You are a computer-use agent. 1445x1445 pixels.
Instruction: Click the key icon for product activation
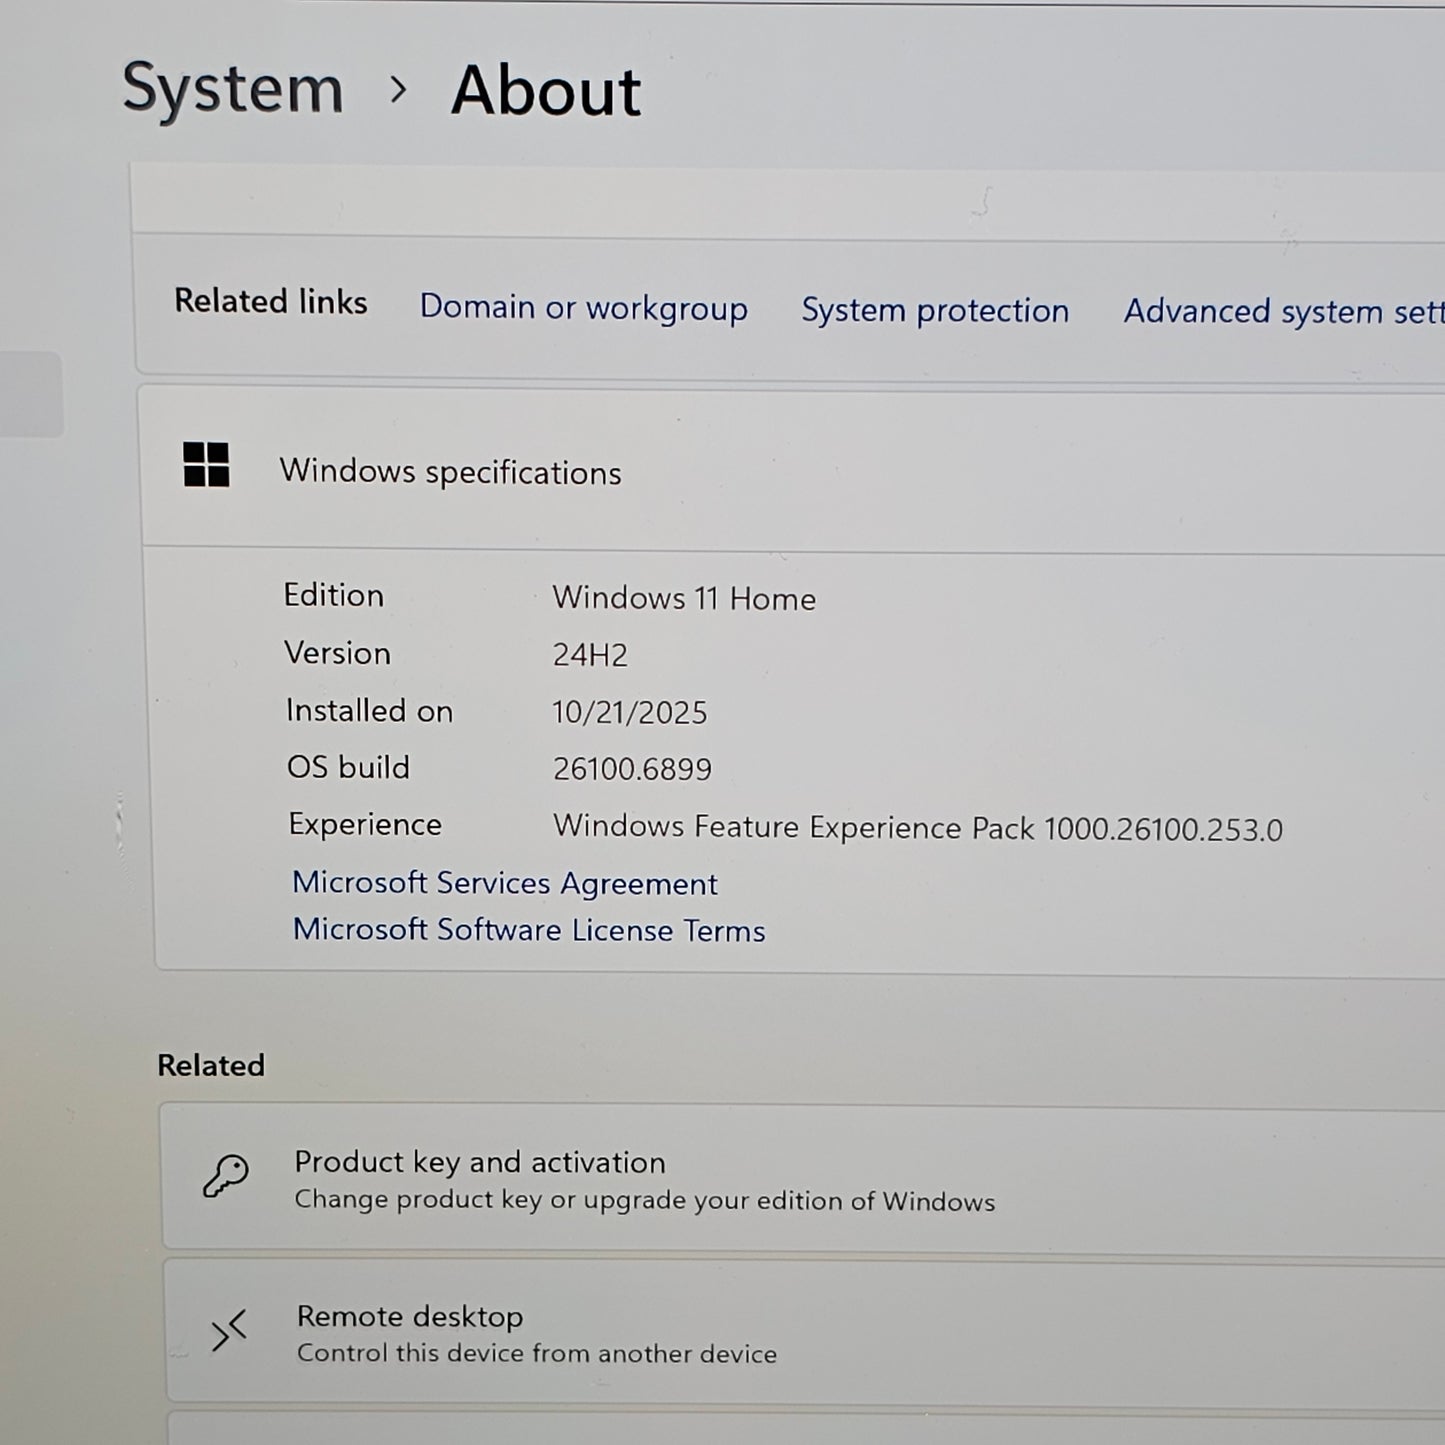[226, 1175]
